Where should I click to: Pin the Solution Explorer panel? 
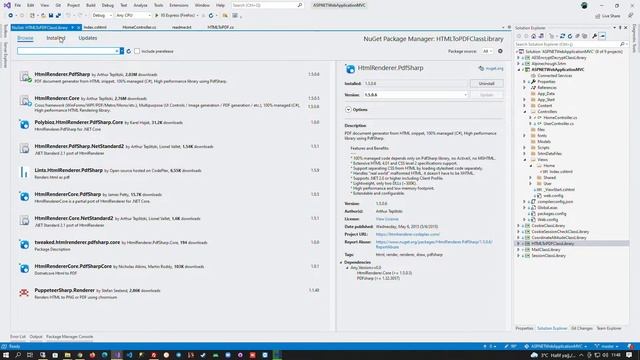pos(620,28)
